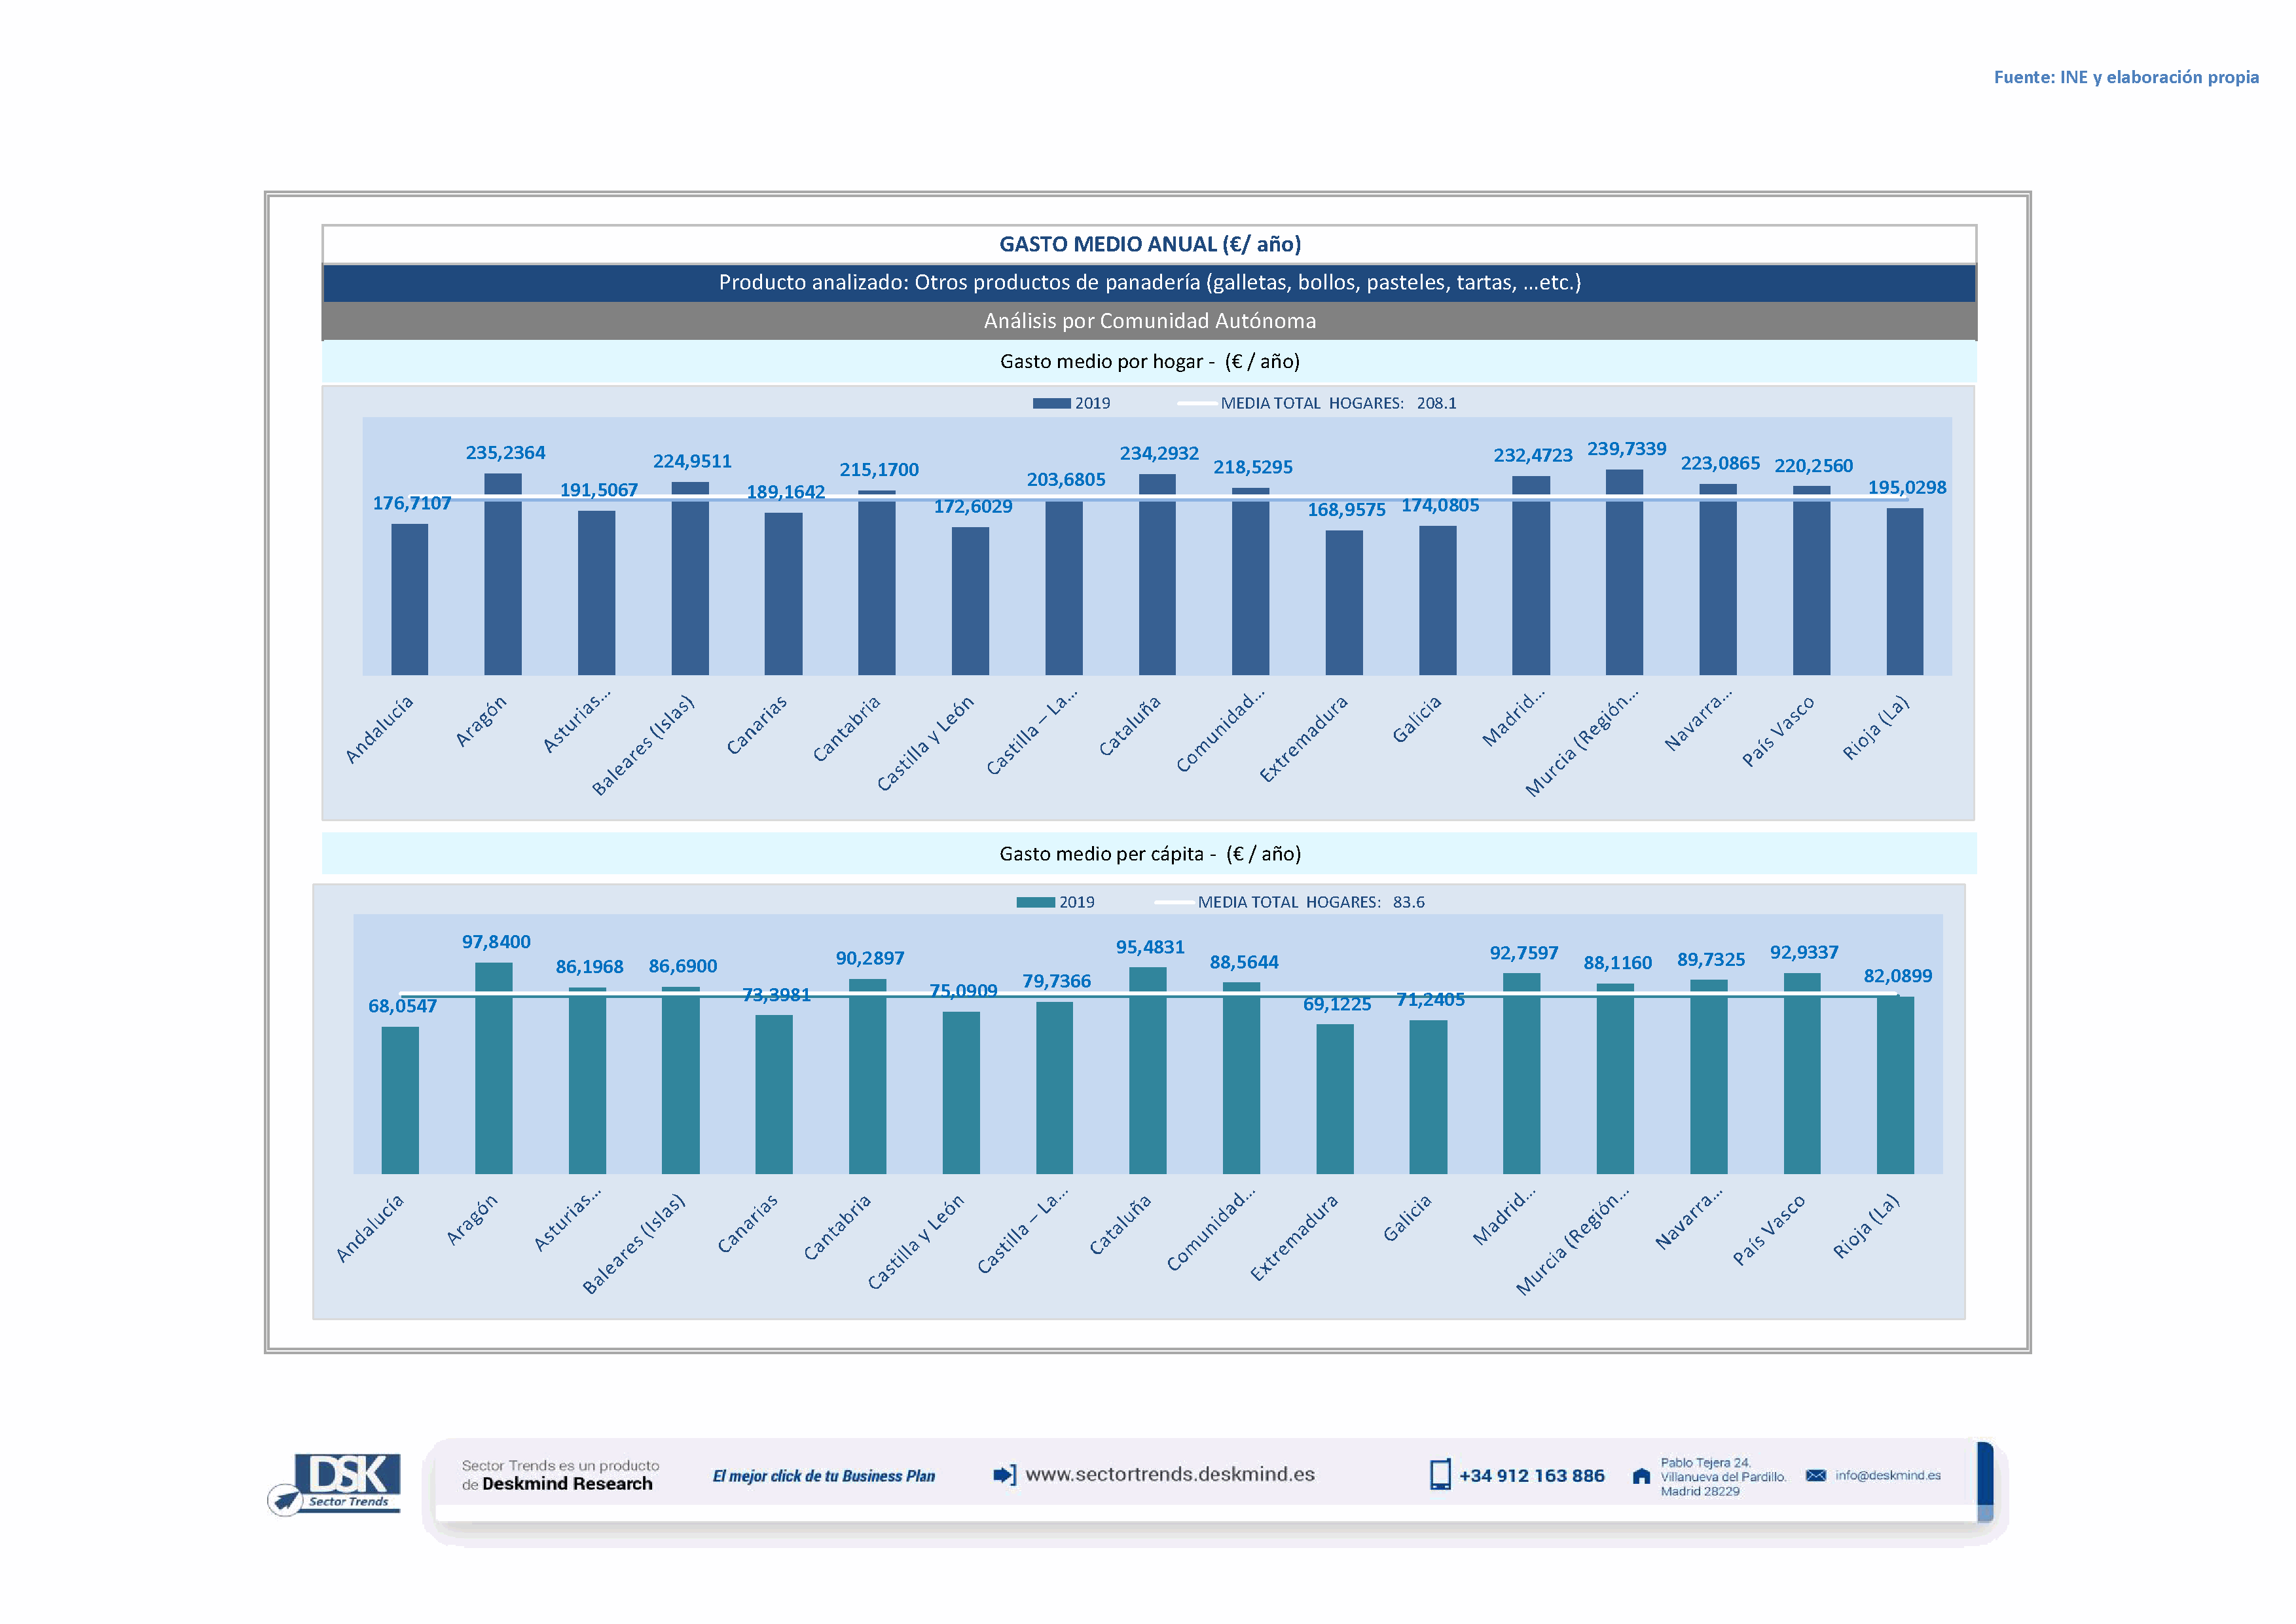Click the GASTO MEDIO ANUAL title header
Viewport: 2296px width, 1624px height.
1149,244
